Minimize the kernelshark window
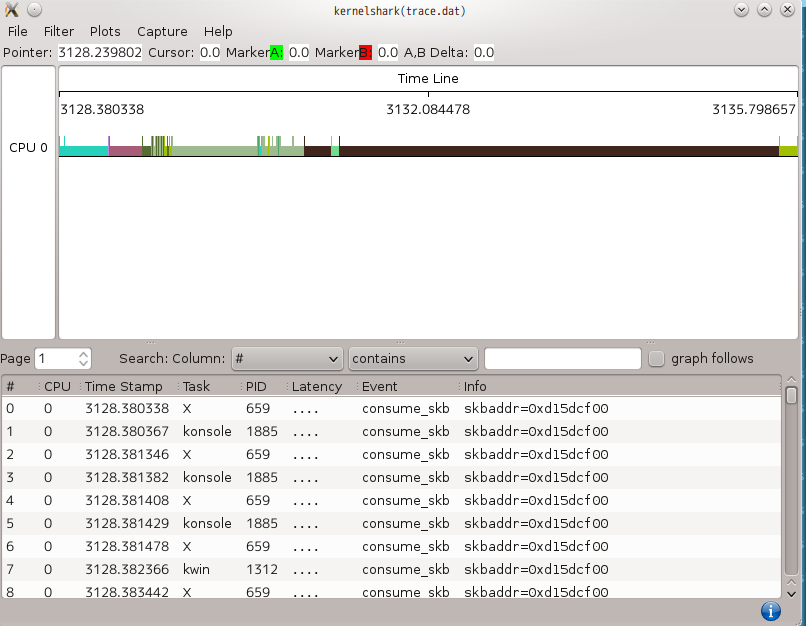This screenshot has height=626, width=806. point(741,9)
